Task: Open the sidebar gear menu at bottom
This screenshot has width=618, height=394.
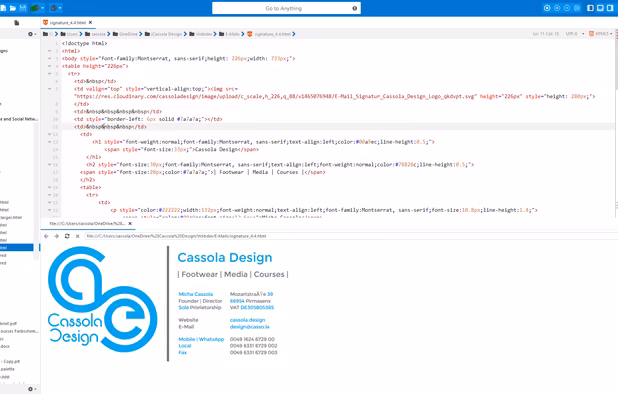Action: 31,389
